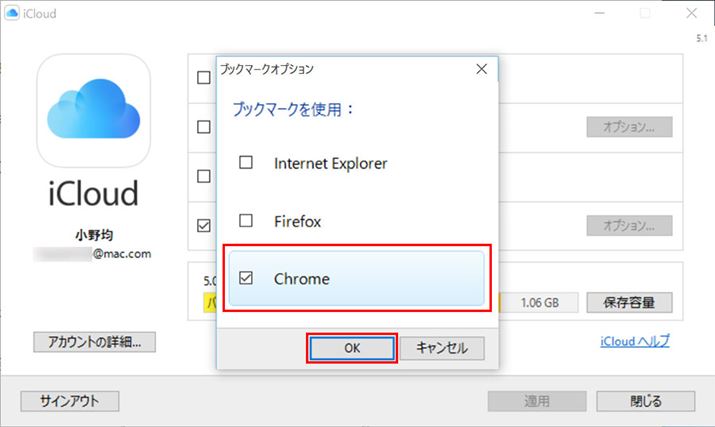Toggle the checked checkbox in main iCloud window
Viewport: 715px width, 427px height.
tap(204, 226)
